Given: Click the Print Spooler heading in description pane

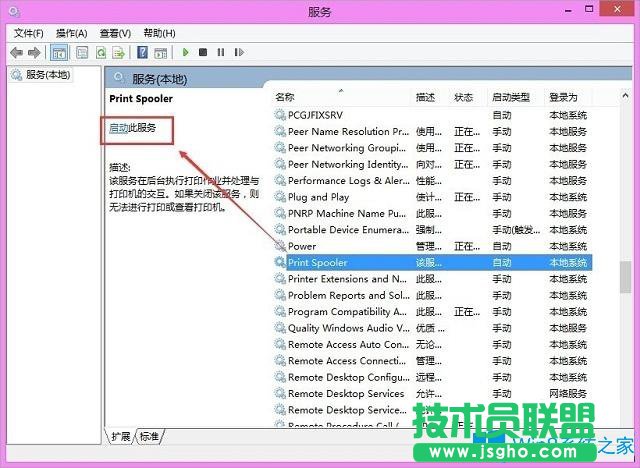Looking at the screenshot, I should pos(141,99).
